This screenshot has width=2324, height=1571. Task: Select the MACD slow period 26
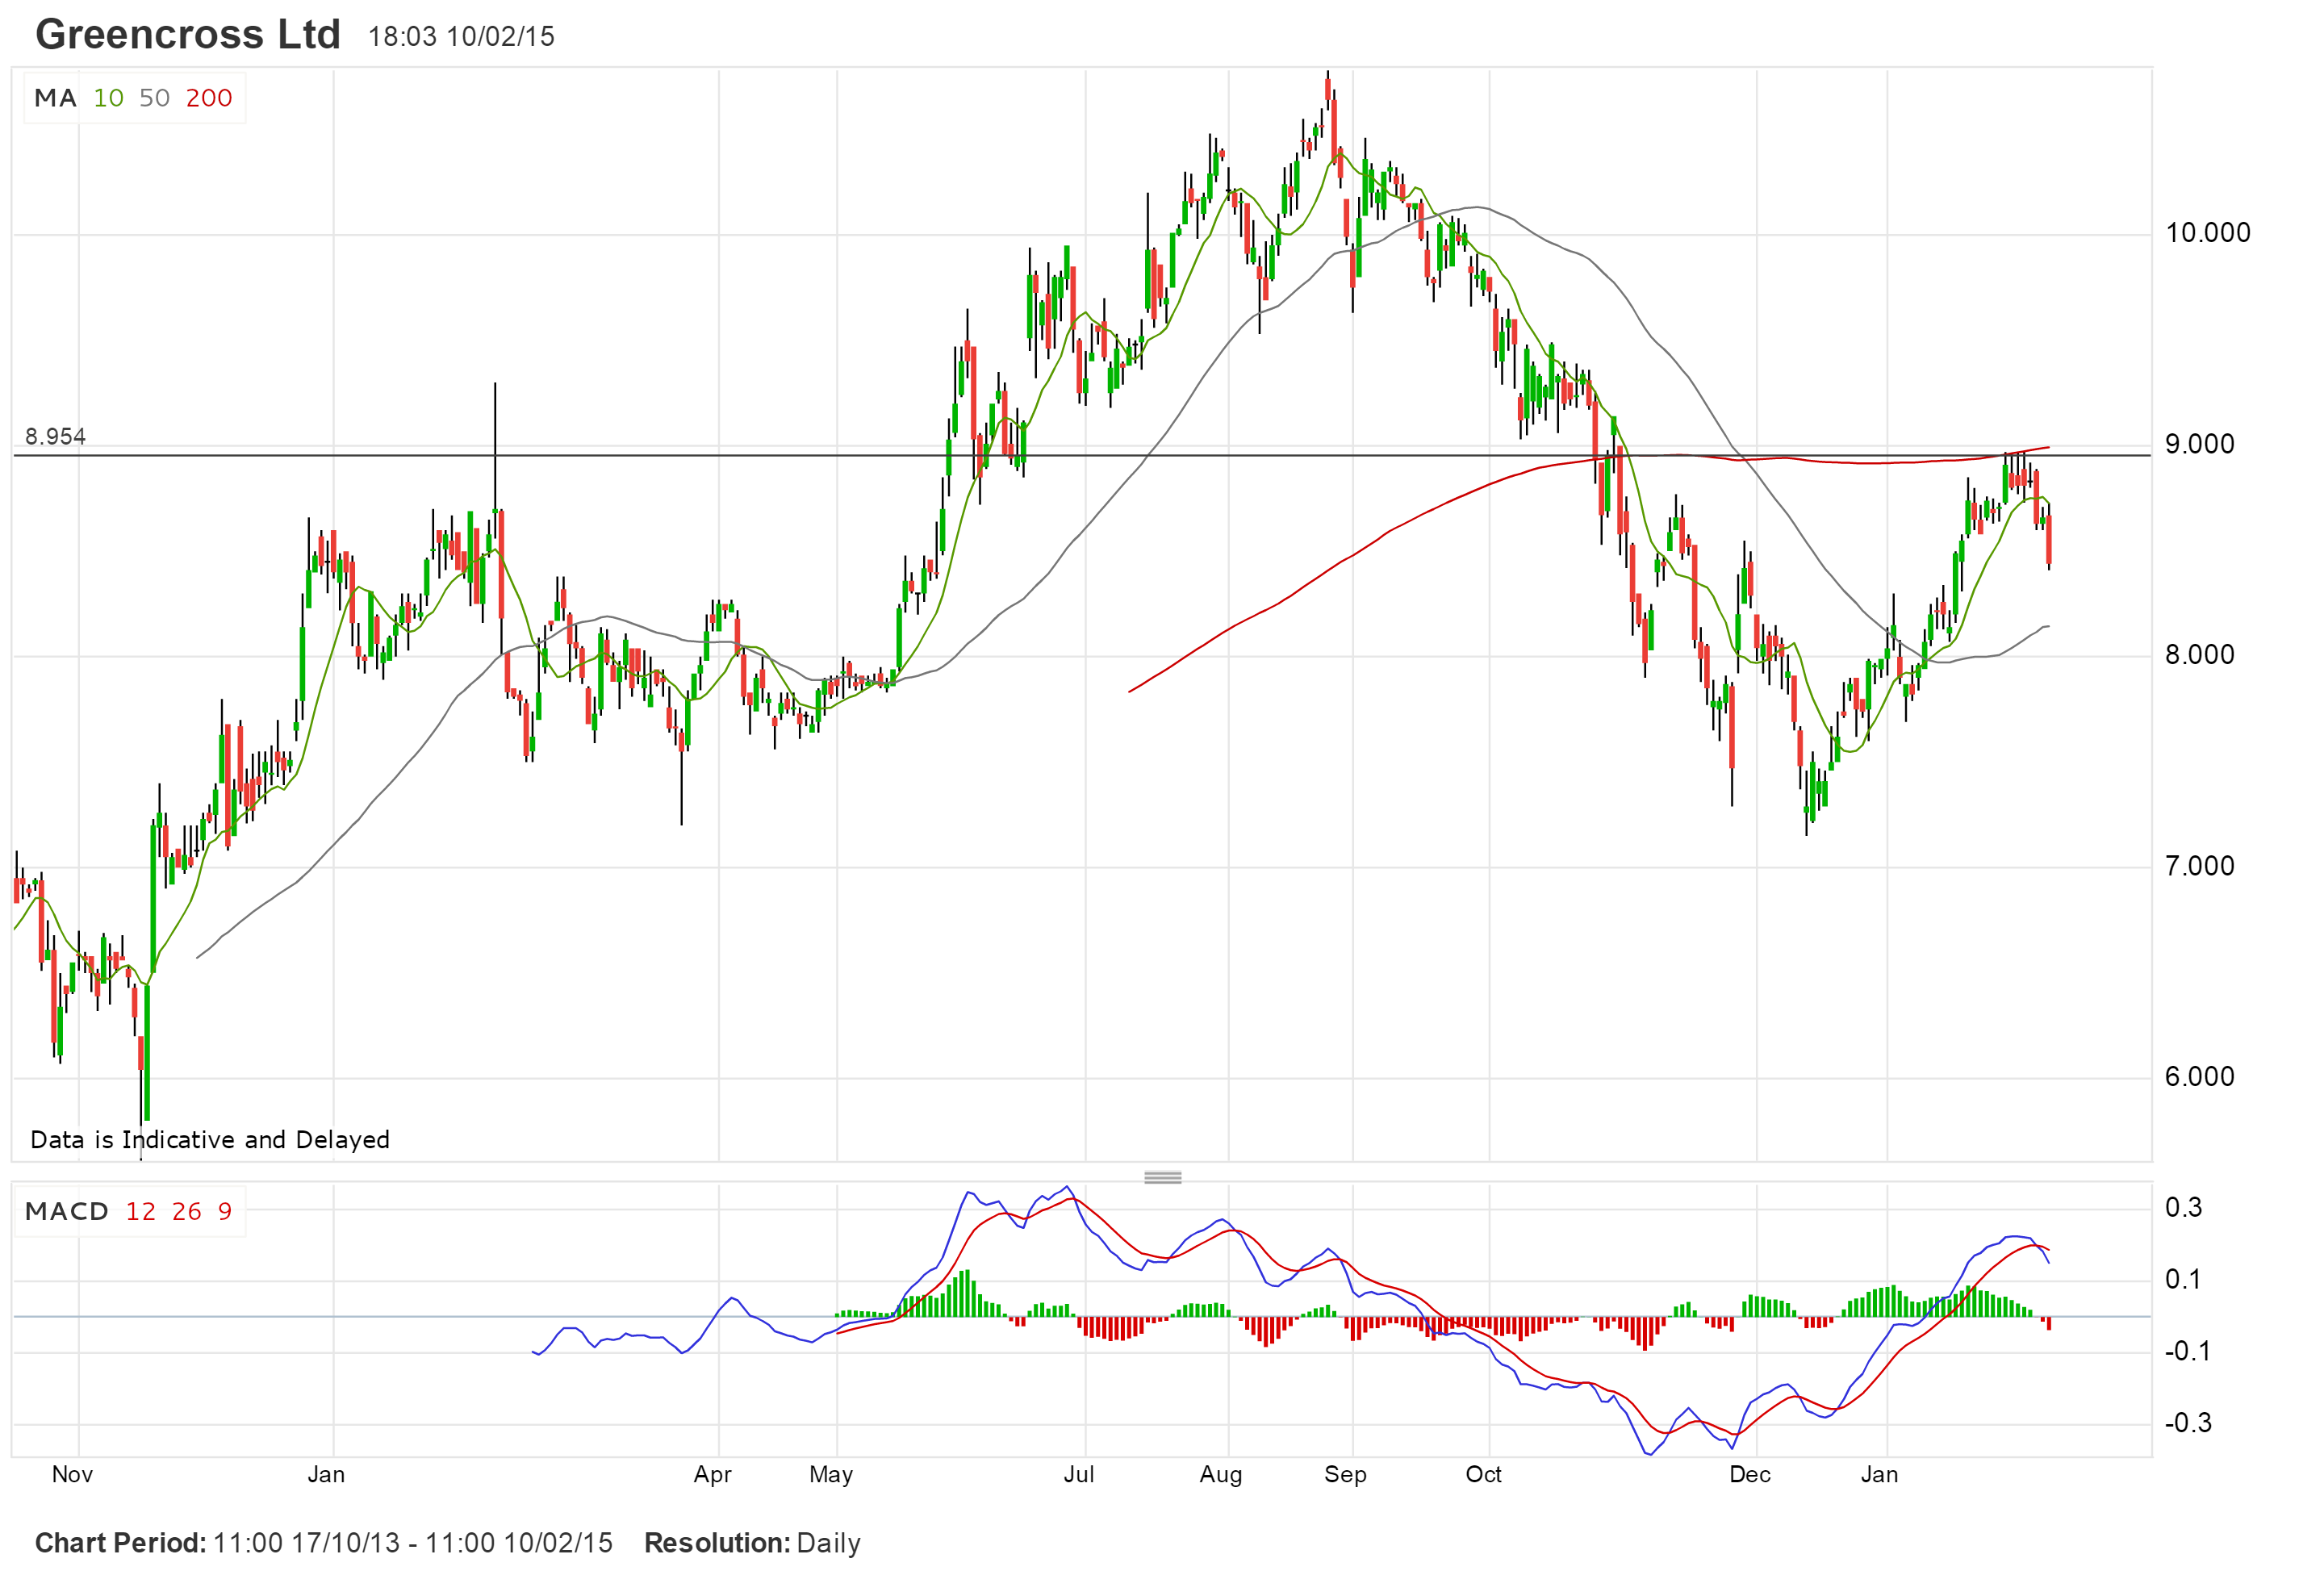point(187,1212)
